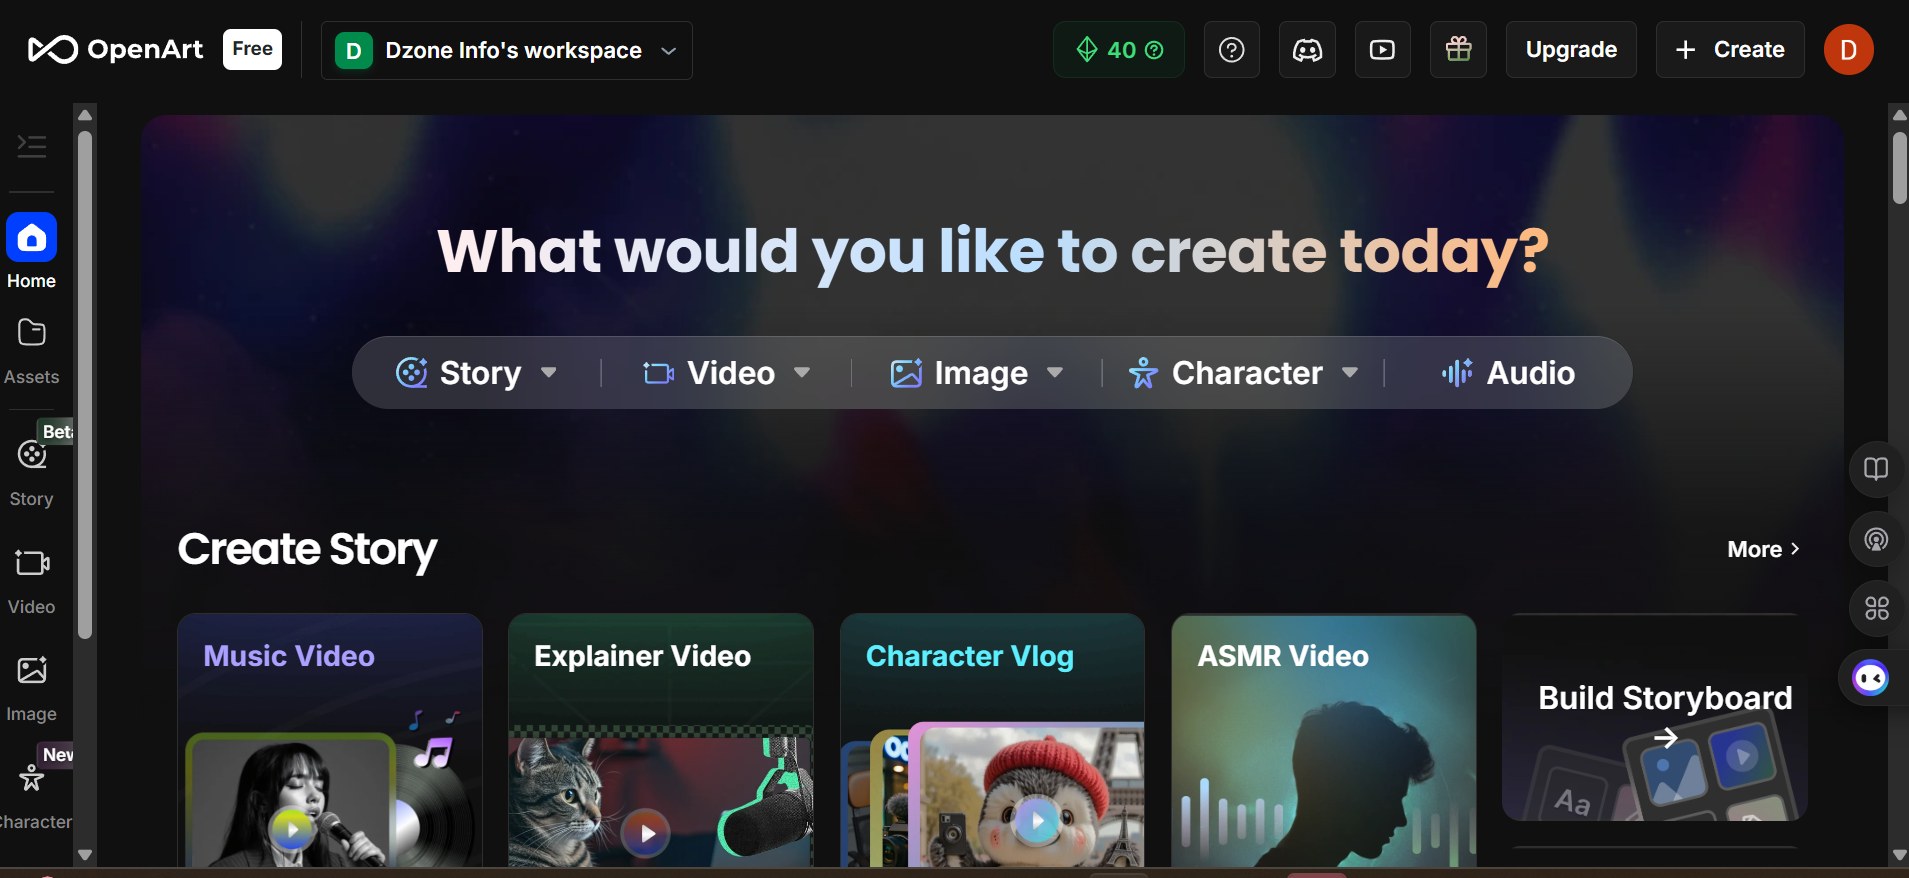Open Image in the sidebar
Screen dimensions: 1909x878
click(31, 688)
